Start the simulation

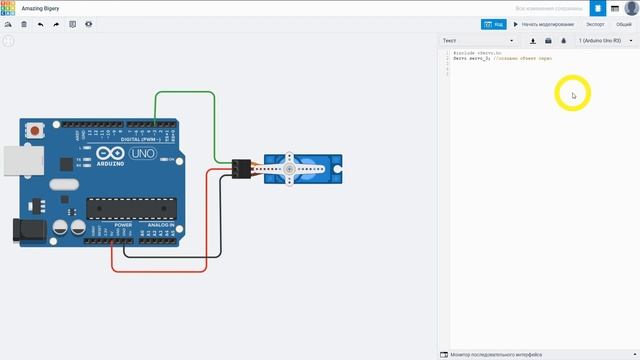(543, 24)
